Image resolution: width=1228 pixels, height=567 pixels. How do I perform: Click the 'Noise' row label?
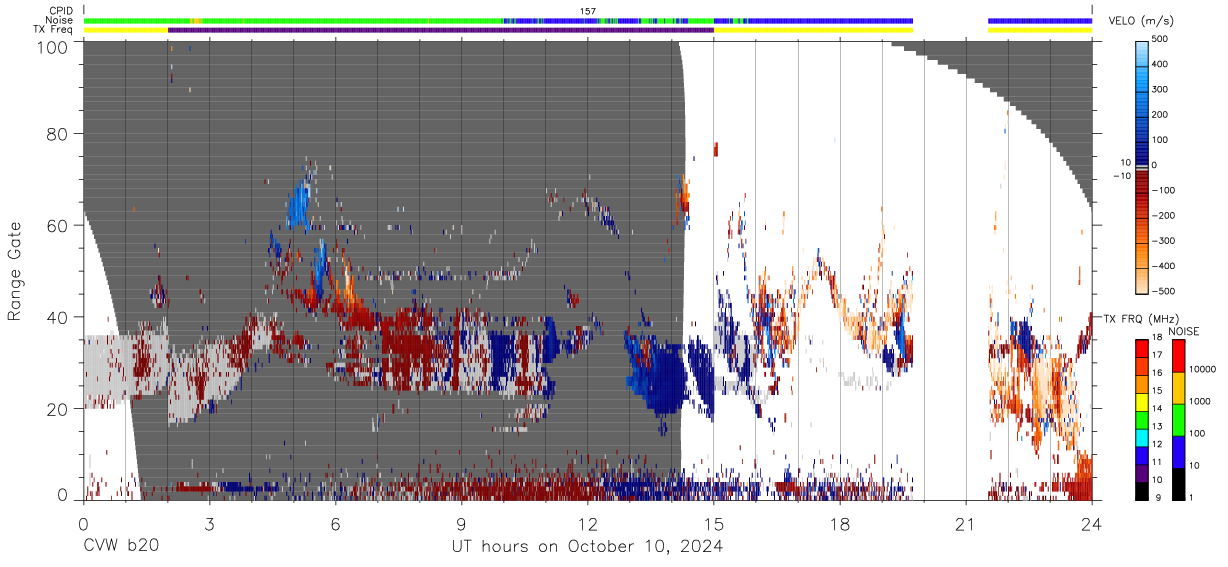point(58,20)
